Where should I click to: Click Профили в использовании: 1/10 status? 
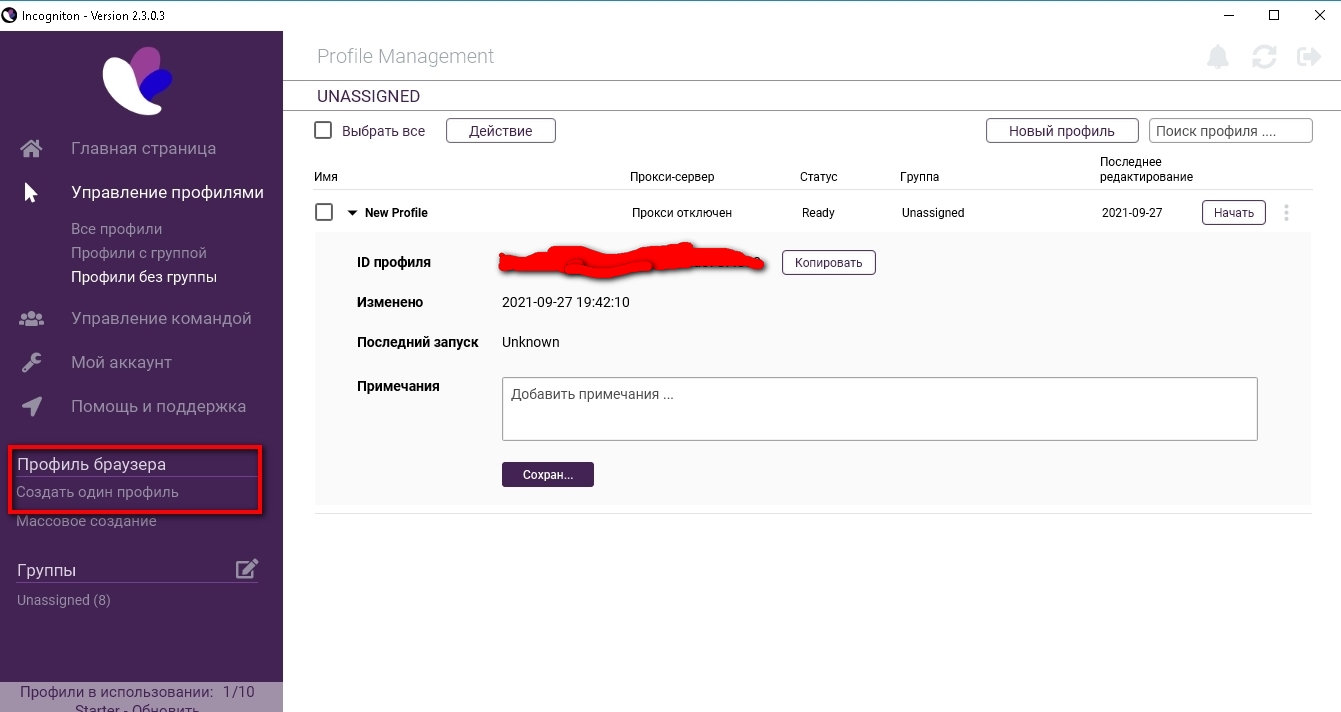tap(137, 692)
